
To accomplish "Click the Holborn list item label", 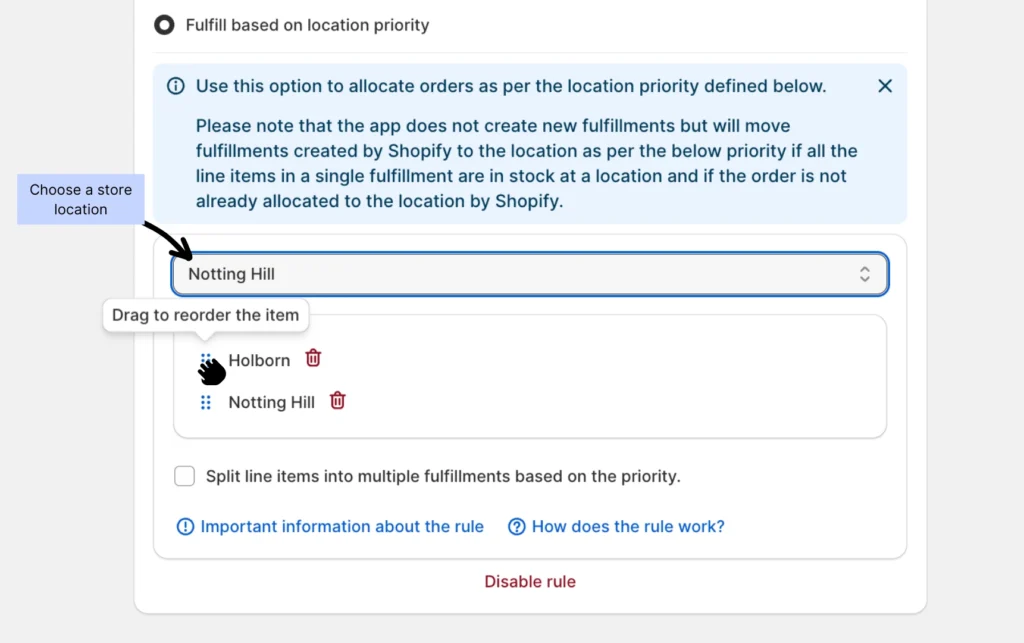I will [259, 360].
